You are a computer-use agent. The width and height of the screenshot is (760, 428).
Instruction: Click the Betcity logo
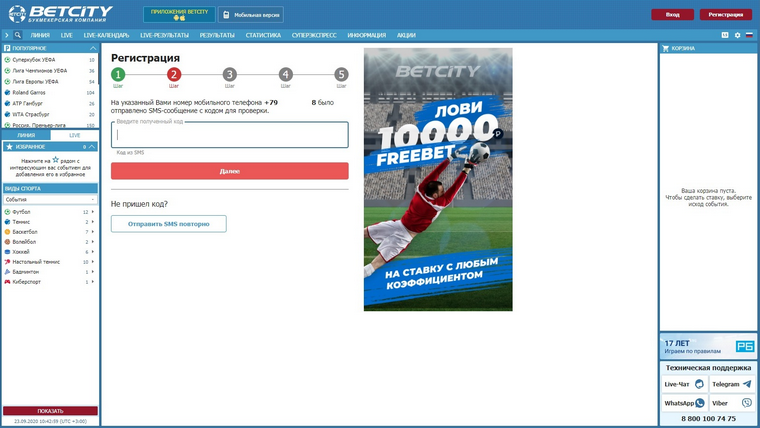(60, 14)
